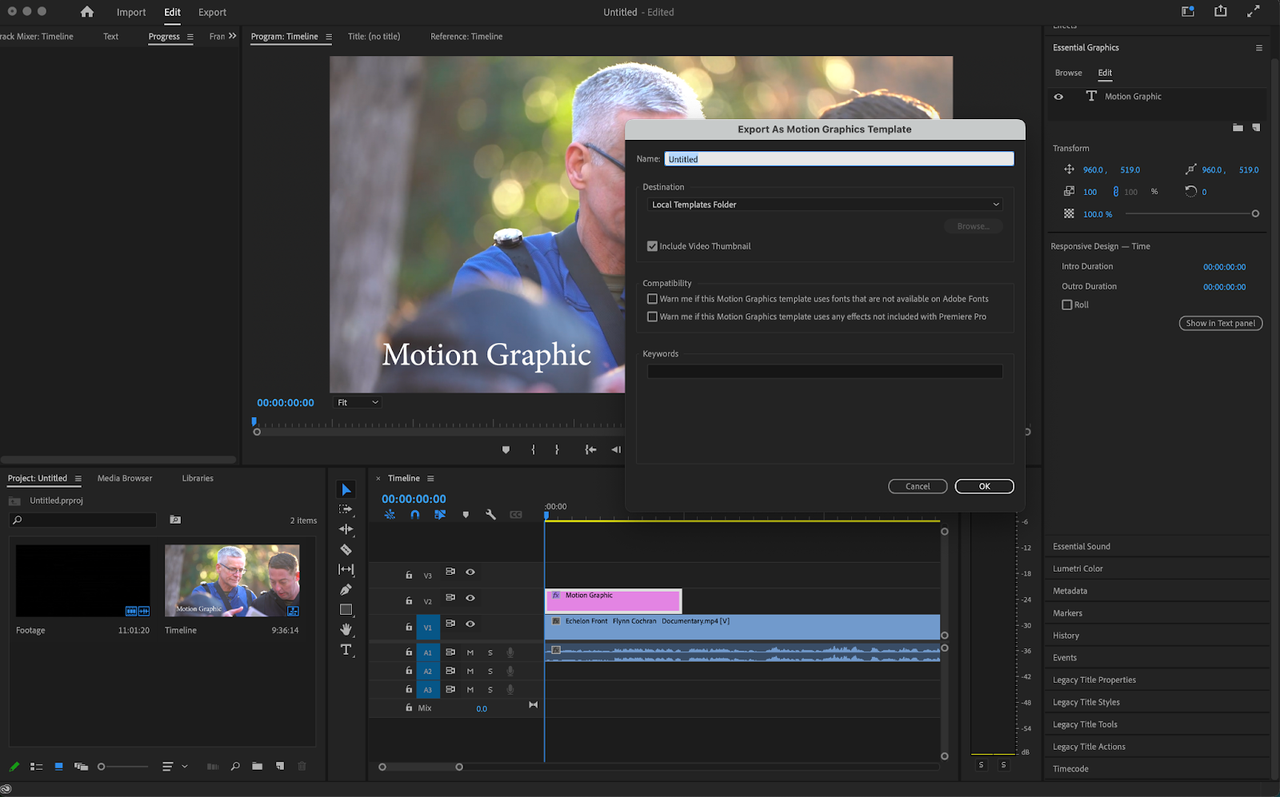Switch to the Media Browser tab
The image size is (1280, 797).
124,478
